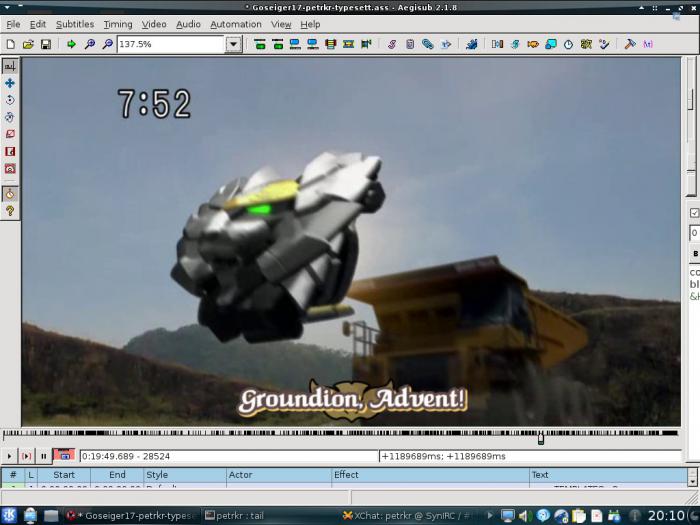Click the video seek bar handle
This screenshot has width=700, height=525.
coord(541,438)
